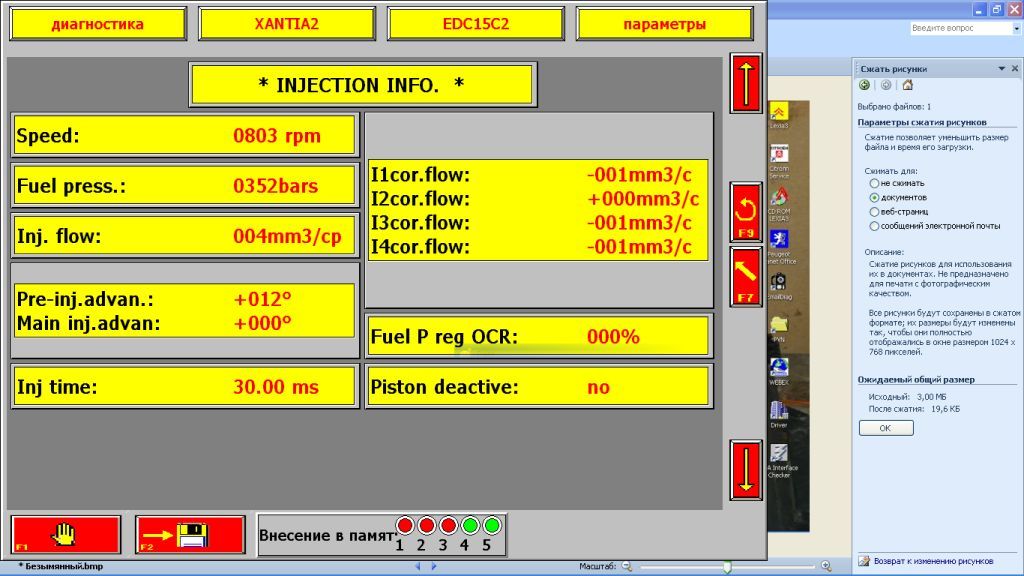Image resolution: width=1024 pixels, height=576 pixels.
Task: Click the F1 stop hand button
Action: tap(66, 535)
